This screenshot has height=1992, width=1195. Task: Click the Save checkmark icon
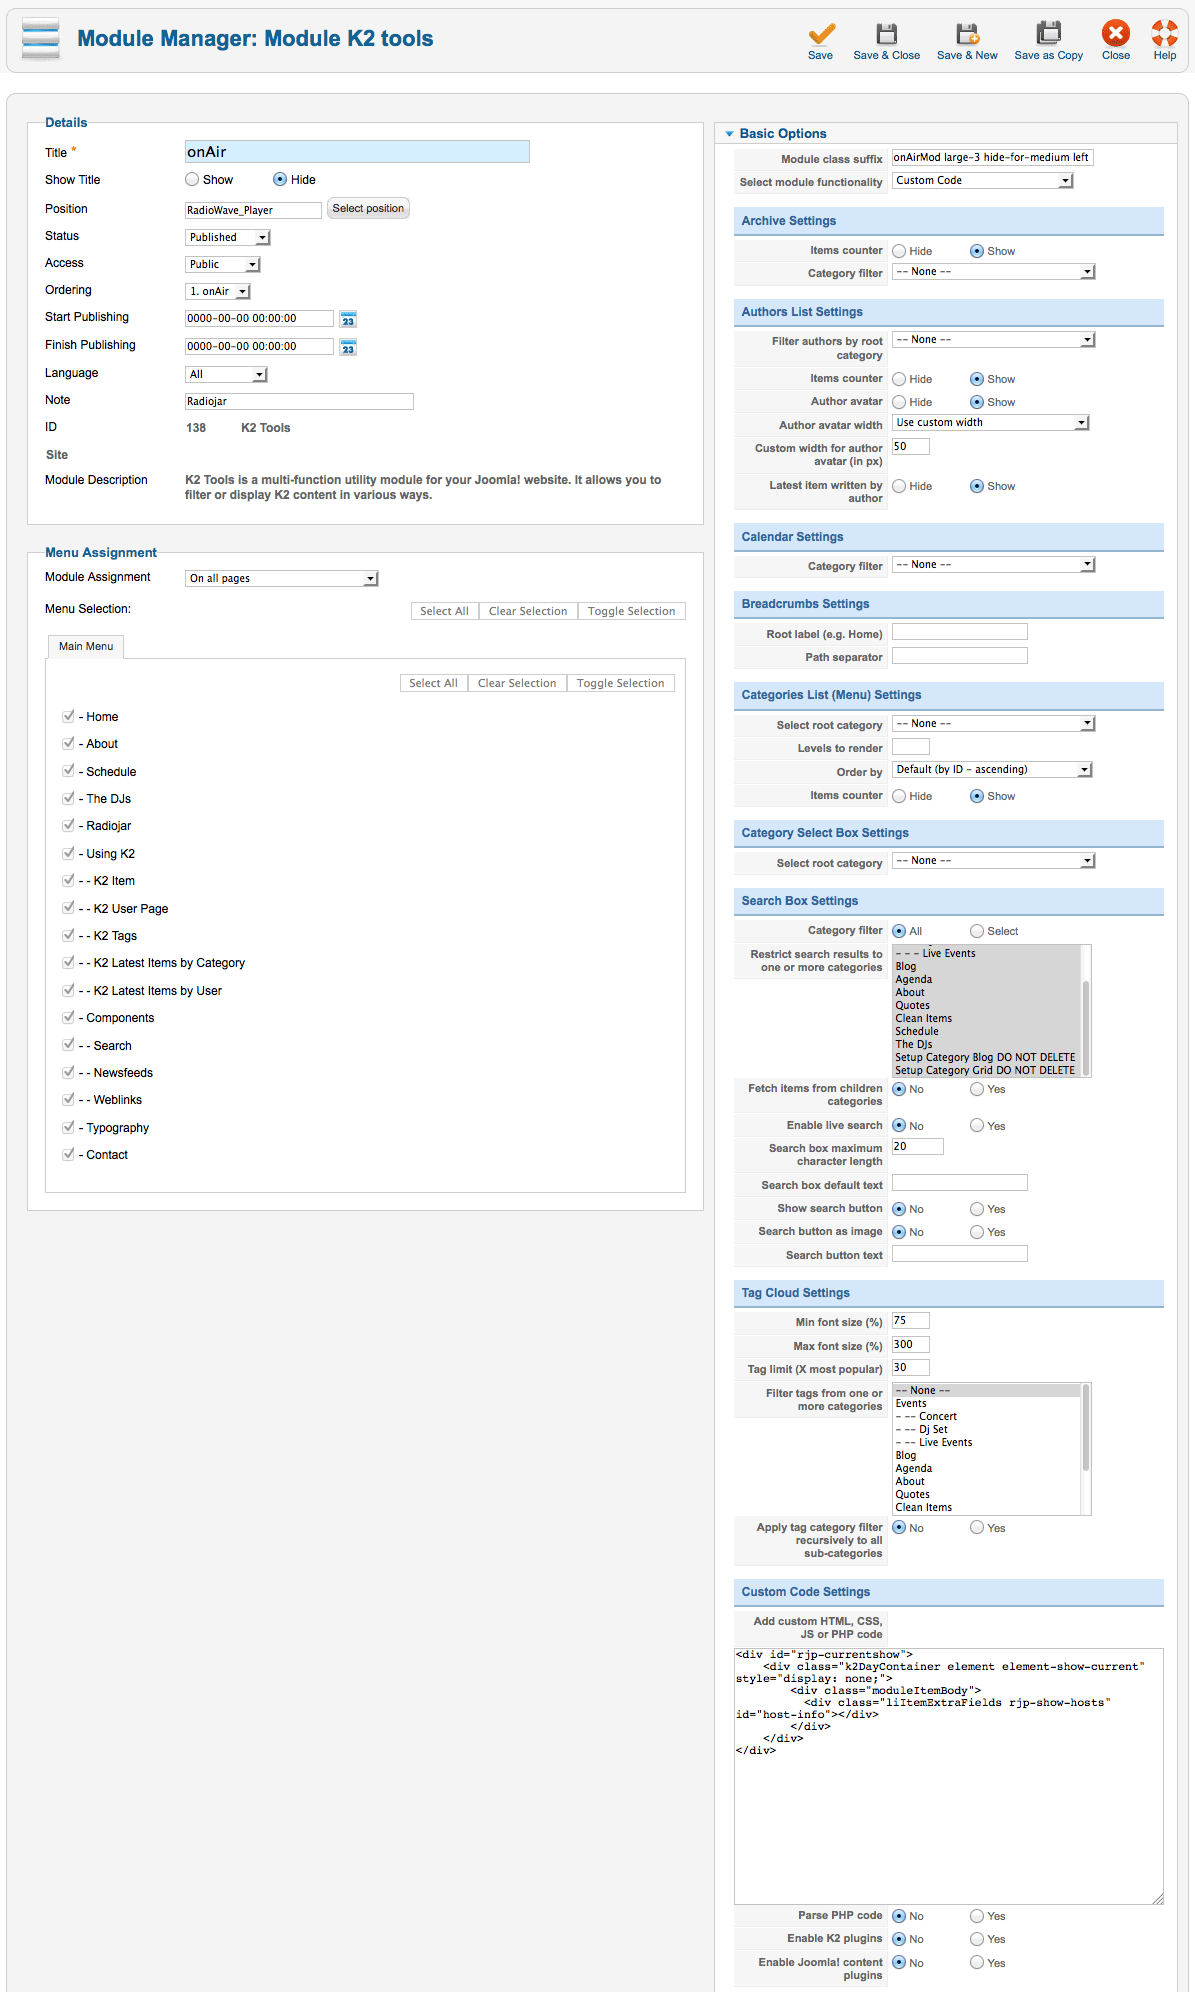tap(821, 33)
